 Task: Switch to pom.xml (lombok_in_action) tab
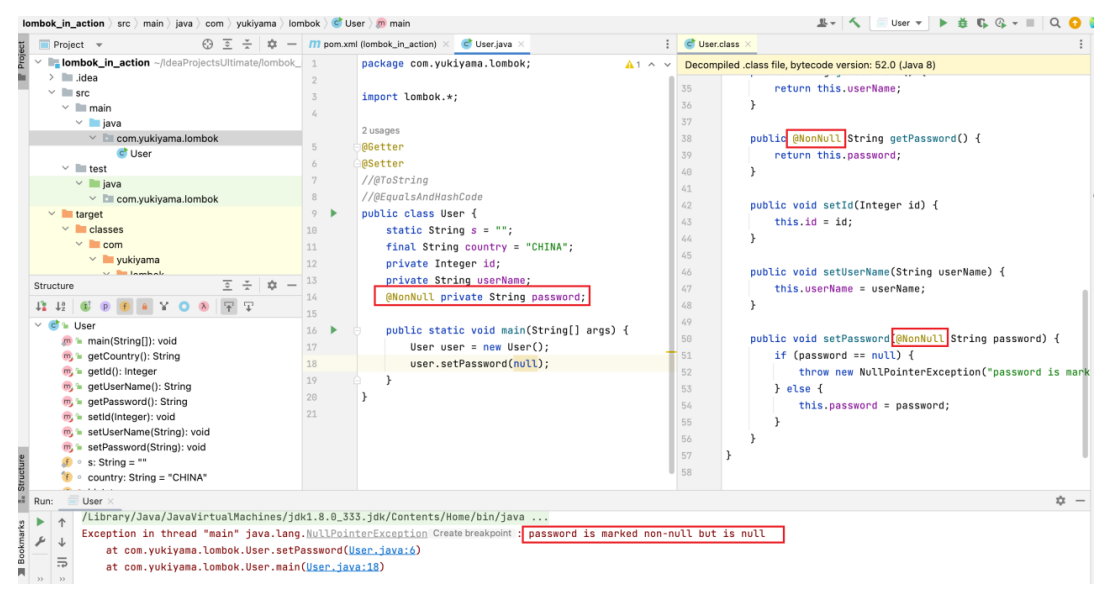(380, 44)
